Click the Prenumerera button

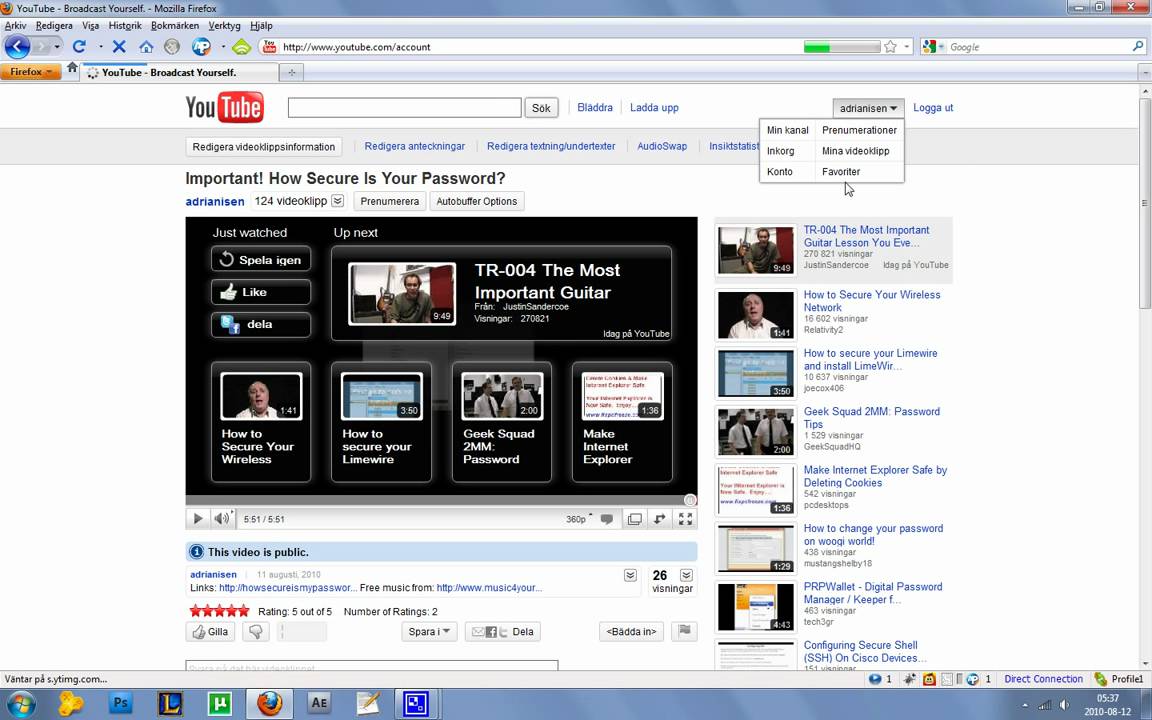tap(389, 201)
